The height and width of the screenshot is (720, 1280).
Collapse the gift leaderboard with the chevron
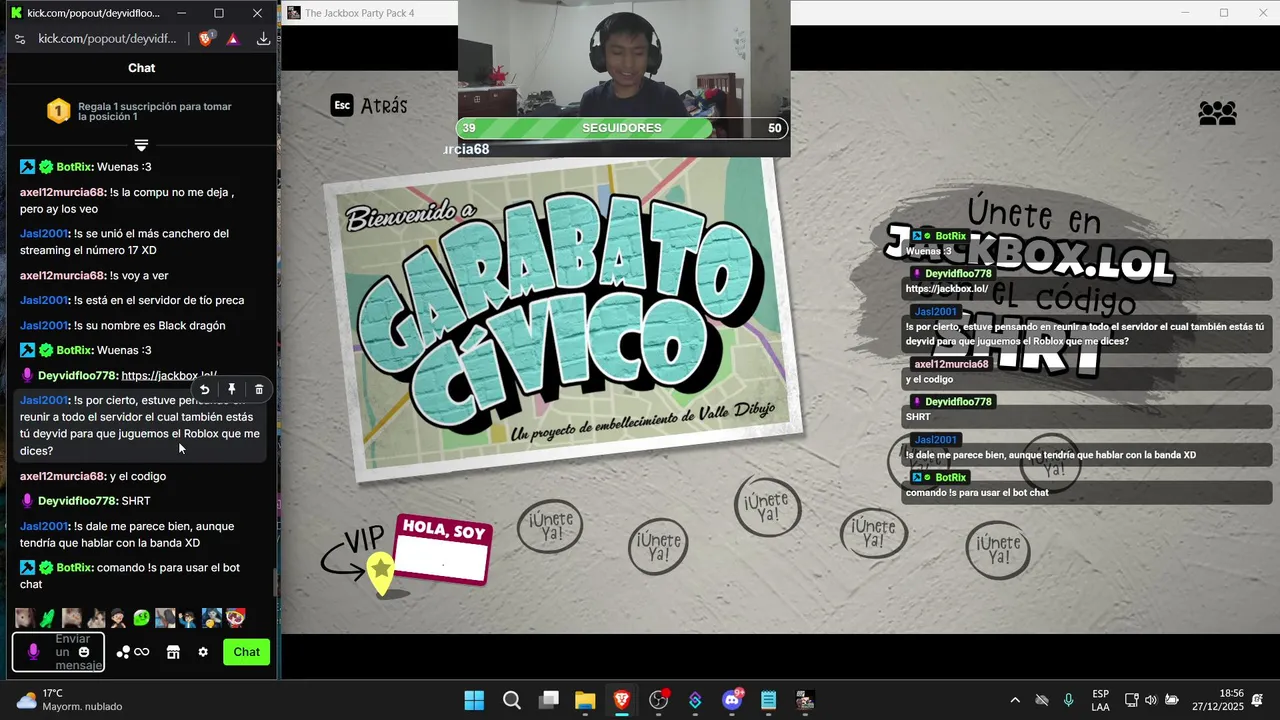[x=141, y=146]
